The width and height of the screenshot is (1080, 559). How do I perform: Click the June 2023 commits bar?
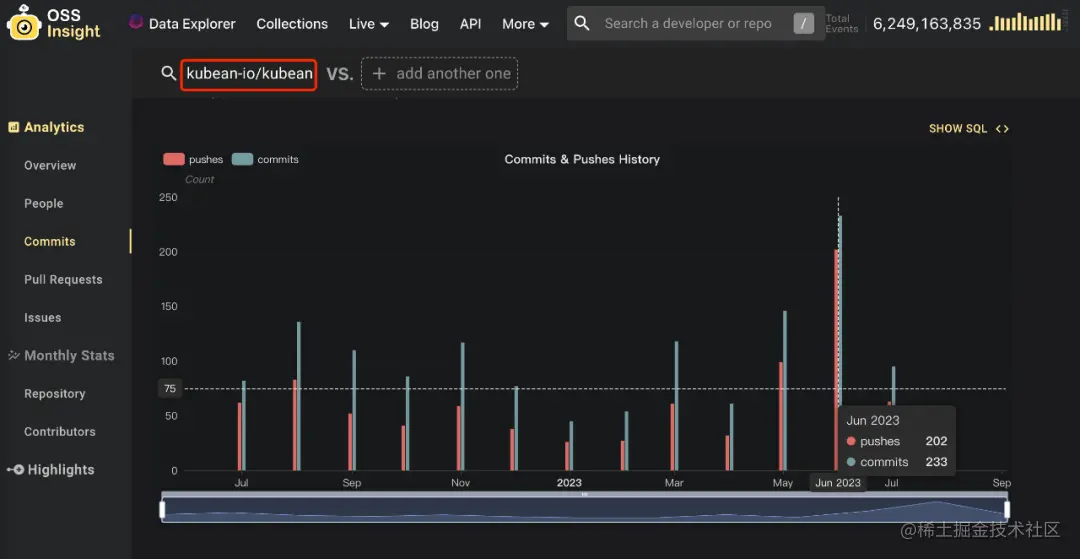pyautogui.click(x=840, y=310)
